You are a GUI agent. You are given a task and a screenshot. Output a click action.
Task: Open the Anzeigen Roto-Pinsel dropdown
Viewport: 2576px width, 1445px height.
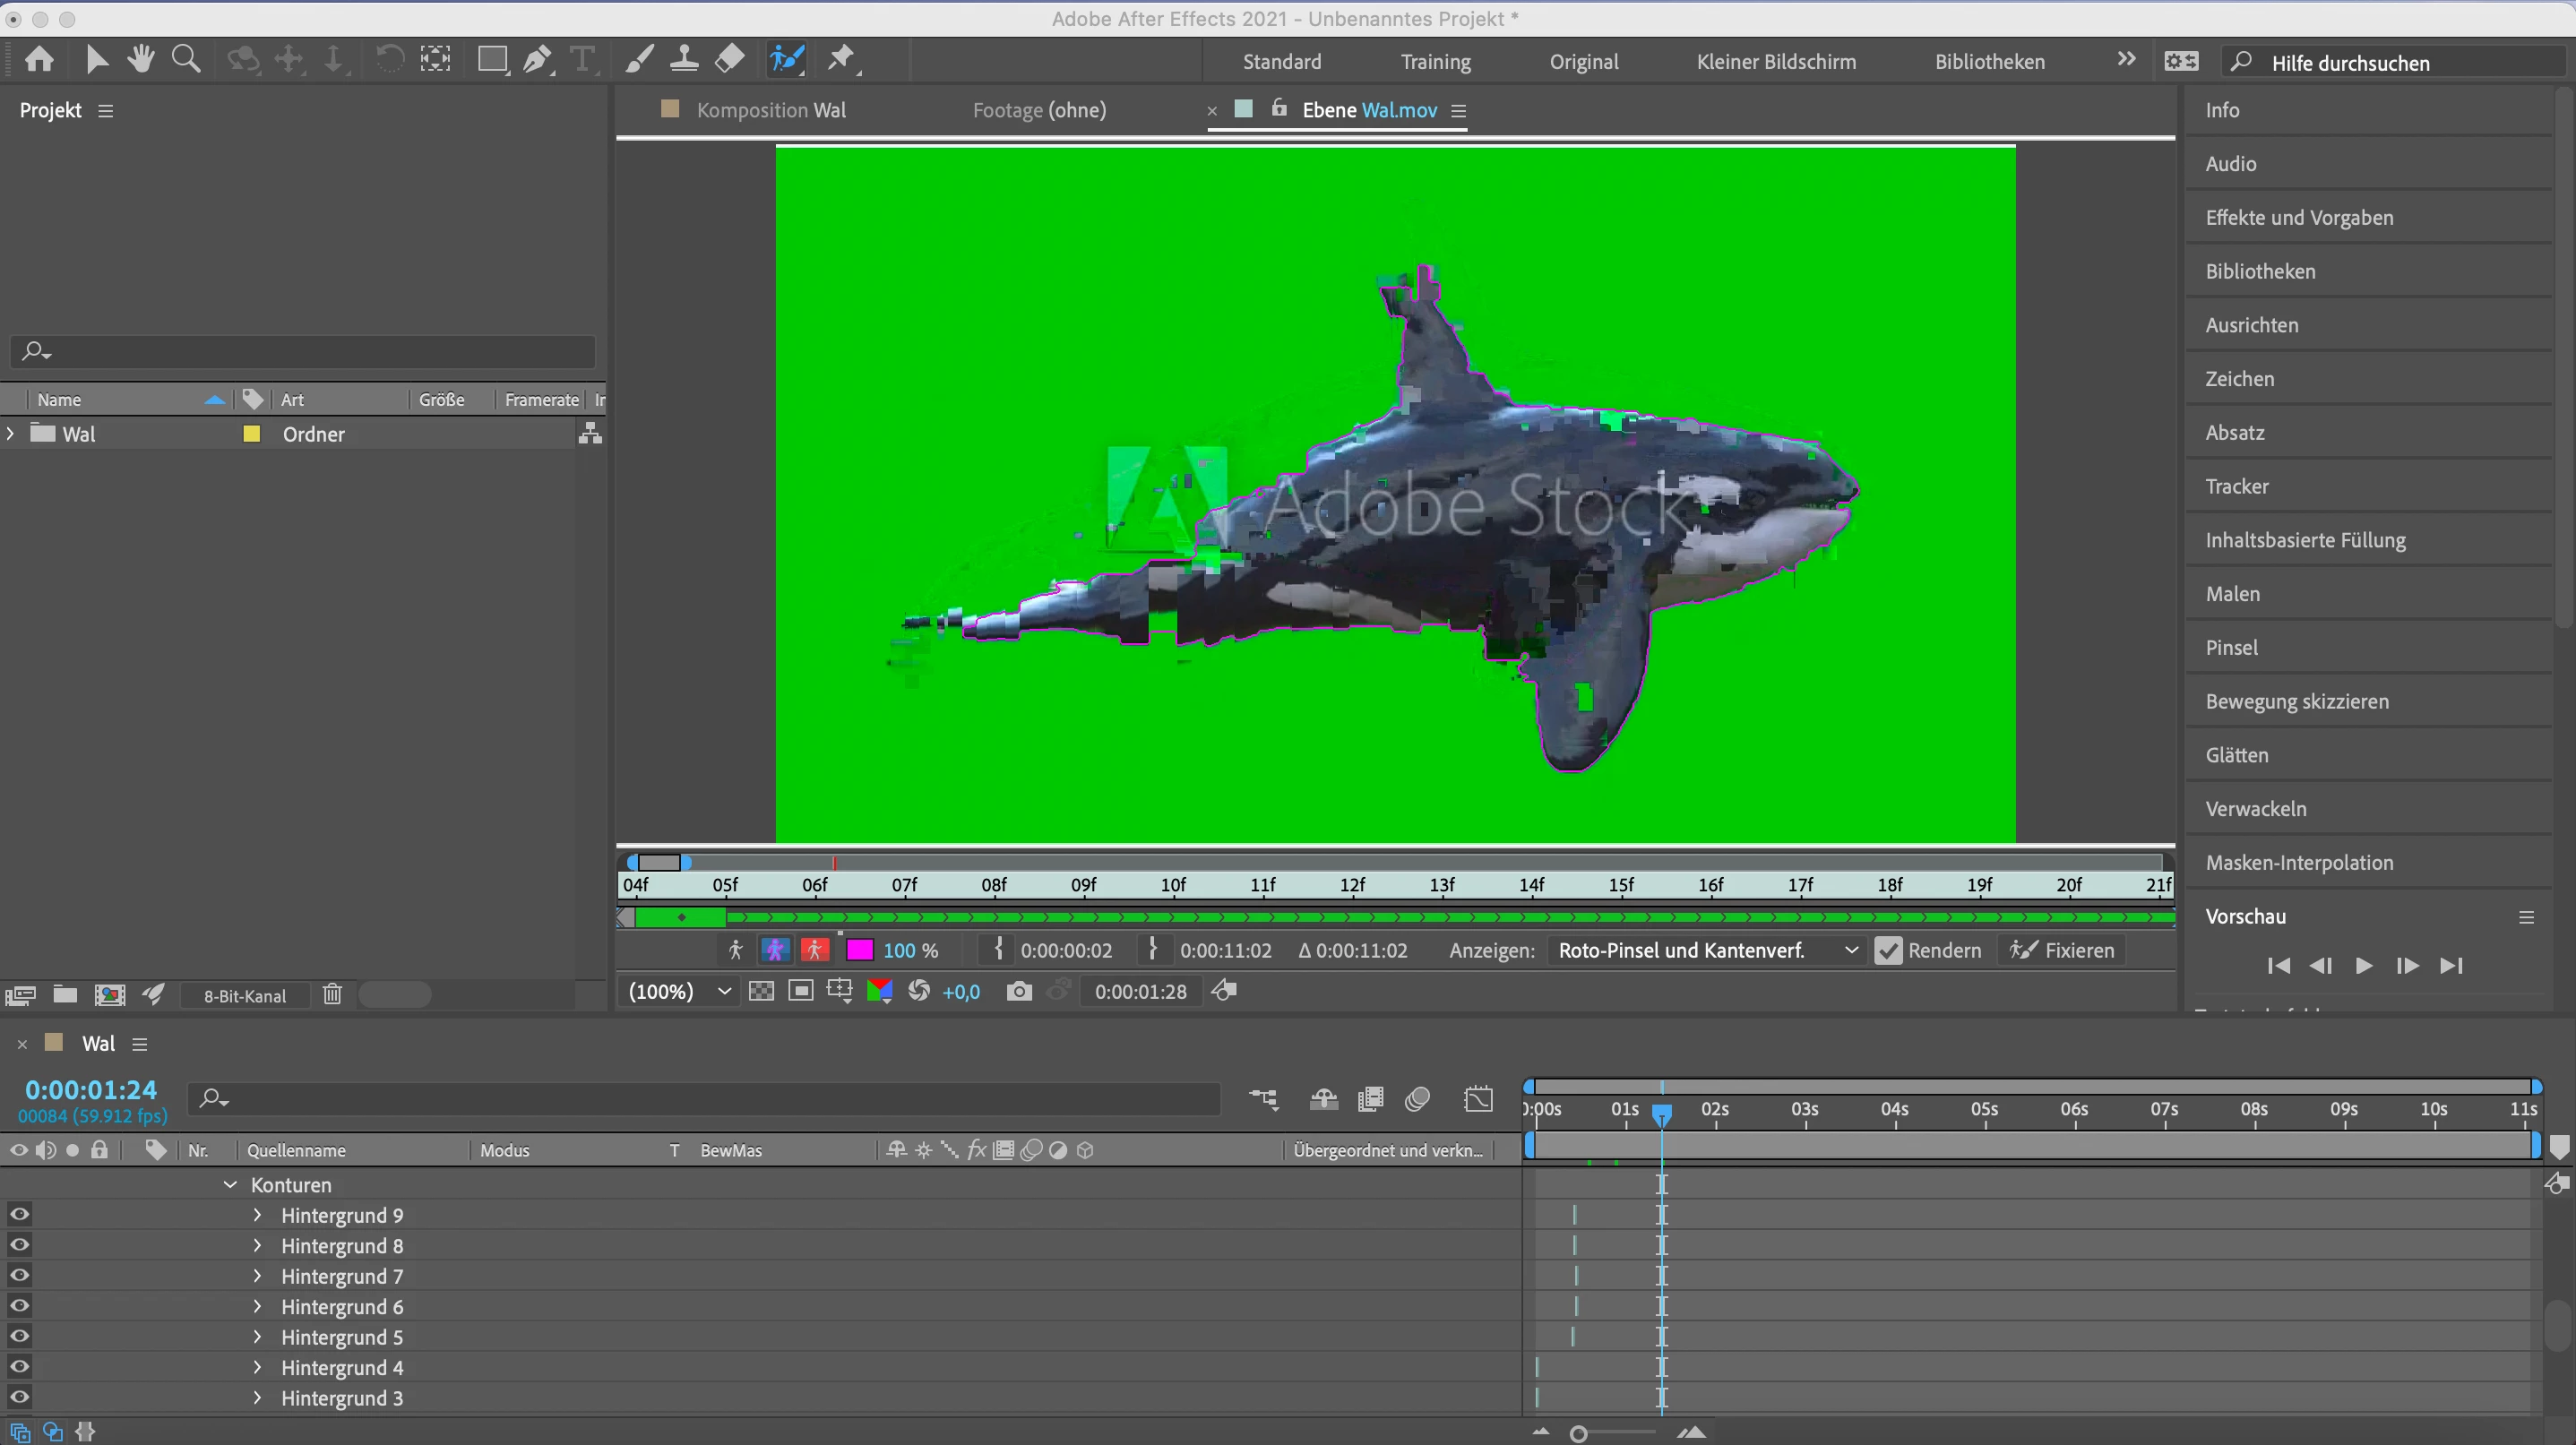tap(1707, 951)
